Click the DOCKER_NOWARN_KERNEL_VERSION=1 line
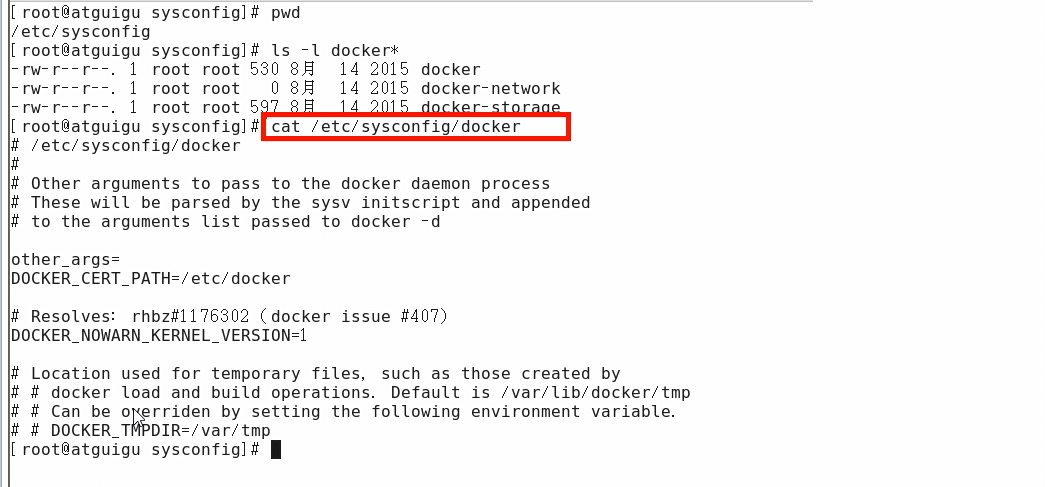Screen dimensions: 1045x487 pos(158,336)
